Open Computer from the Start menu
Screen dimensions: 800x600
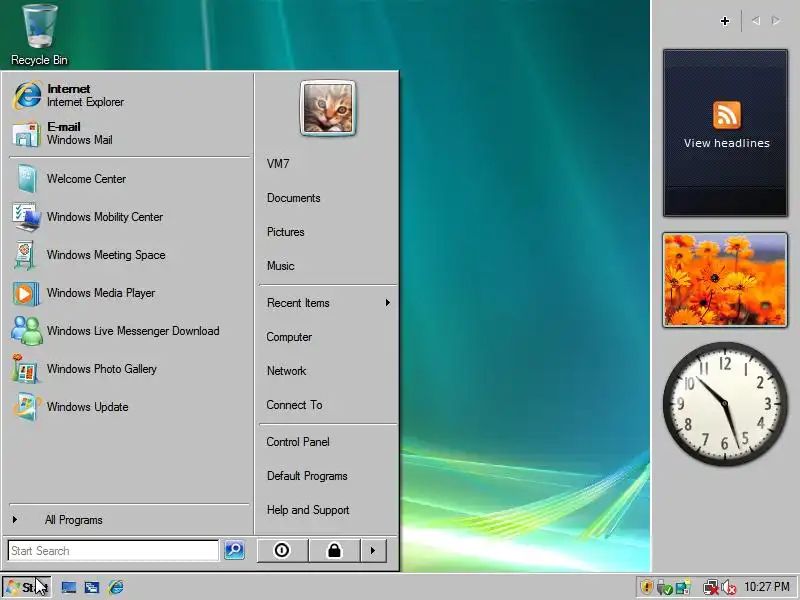click(x=328, y=337)
